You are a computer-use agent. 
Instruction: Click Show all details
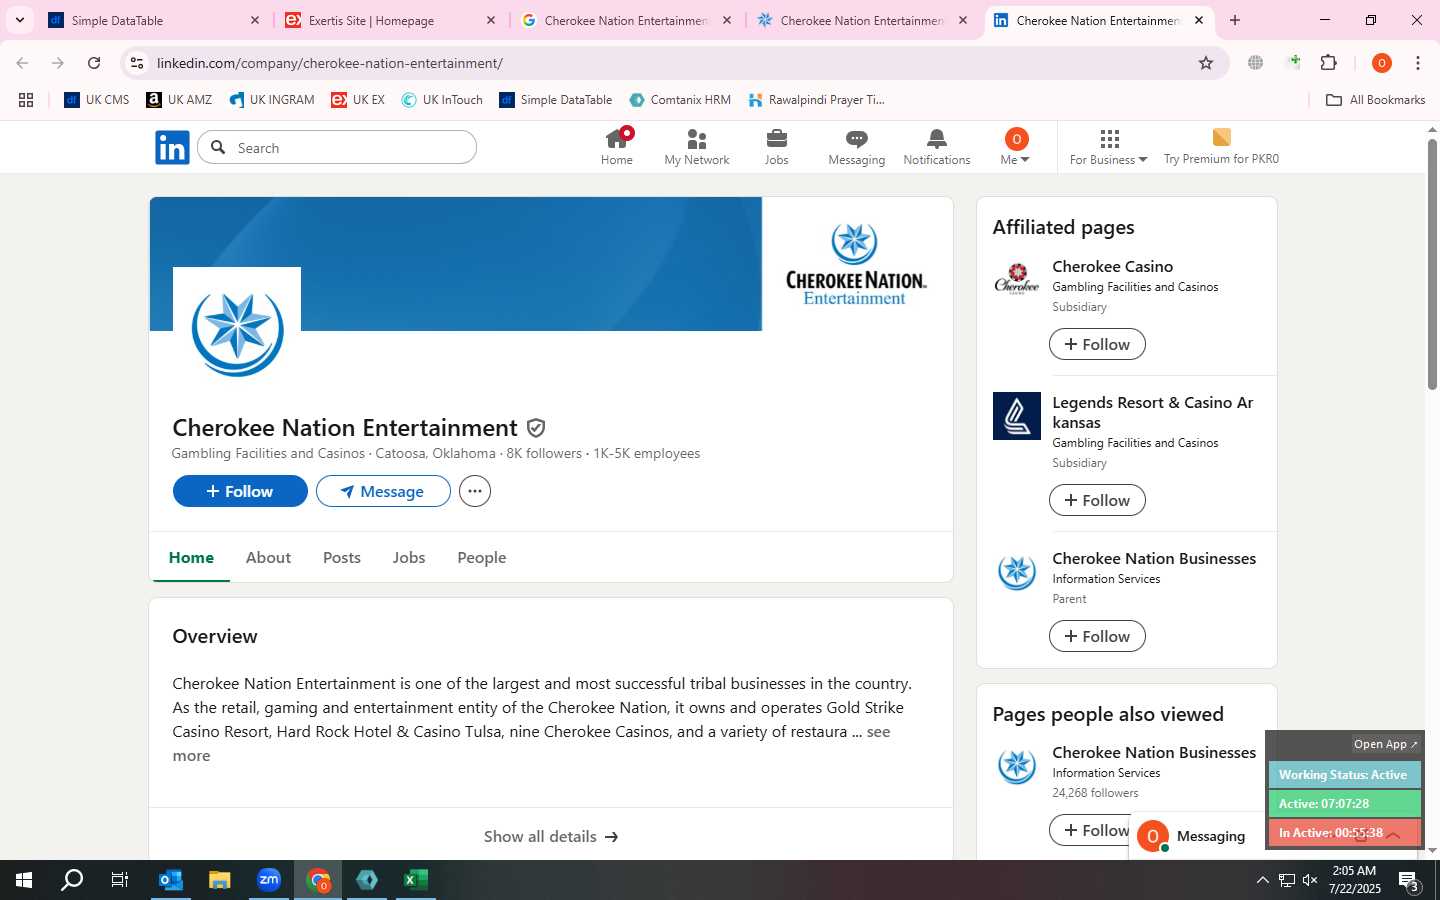point(551,836)
